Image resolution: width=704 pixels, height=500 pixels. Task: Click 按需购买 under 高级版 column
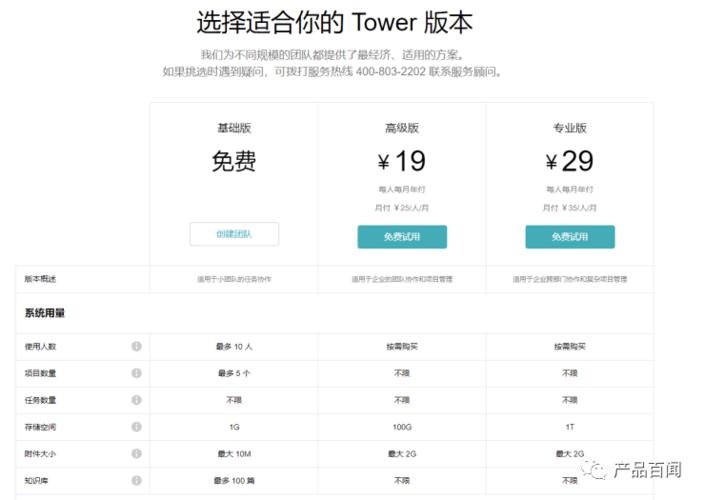402,346
